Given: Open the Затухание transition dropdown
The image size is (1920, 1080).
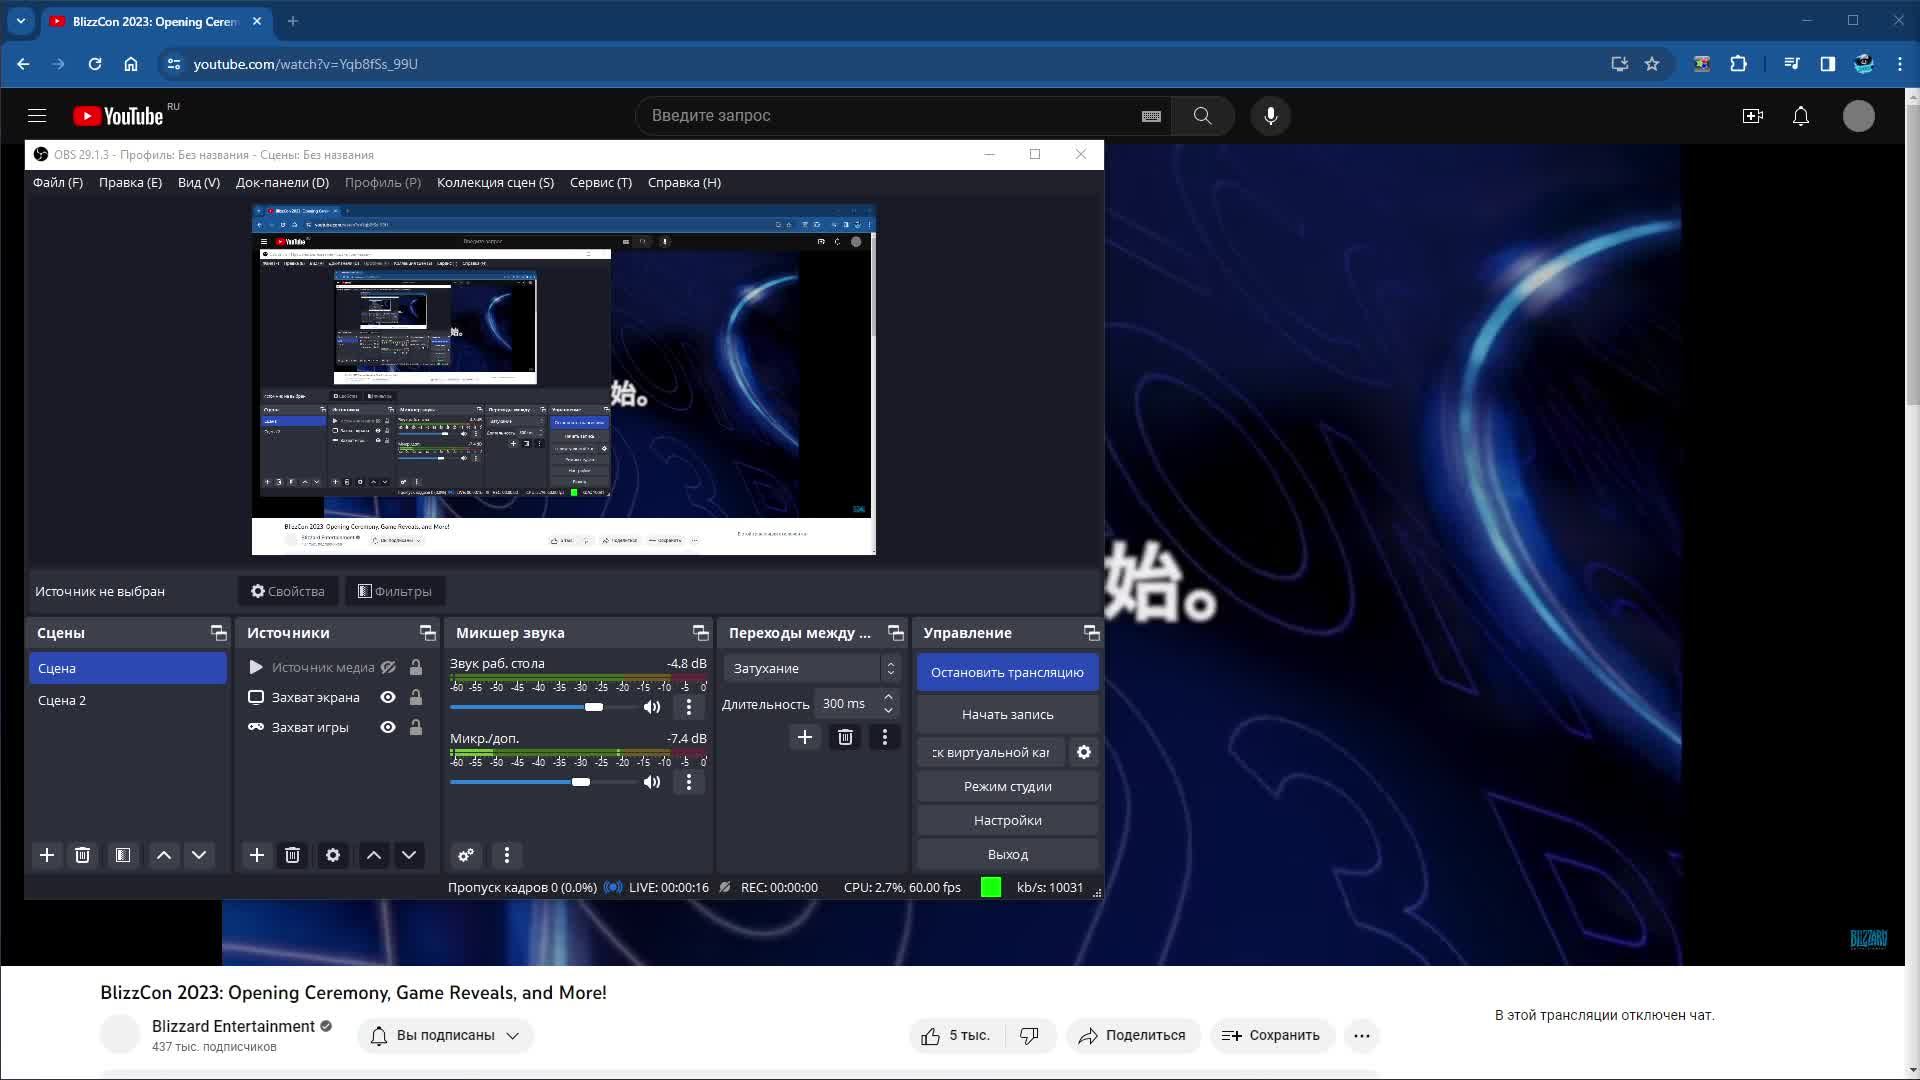Looking at the screenshot, I should (810, 668).
